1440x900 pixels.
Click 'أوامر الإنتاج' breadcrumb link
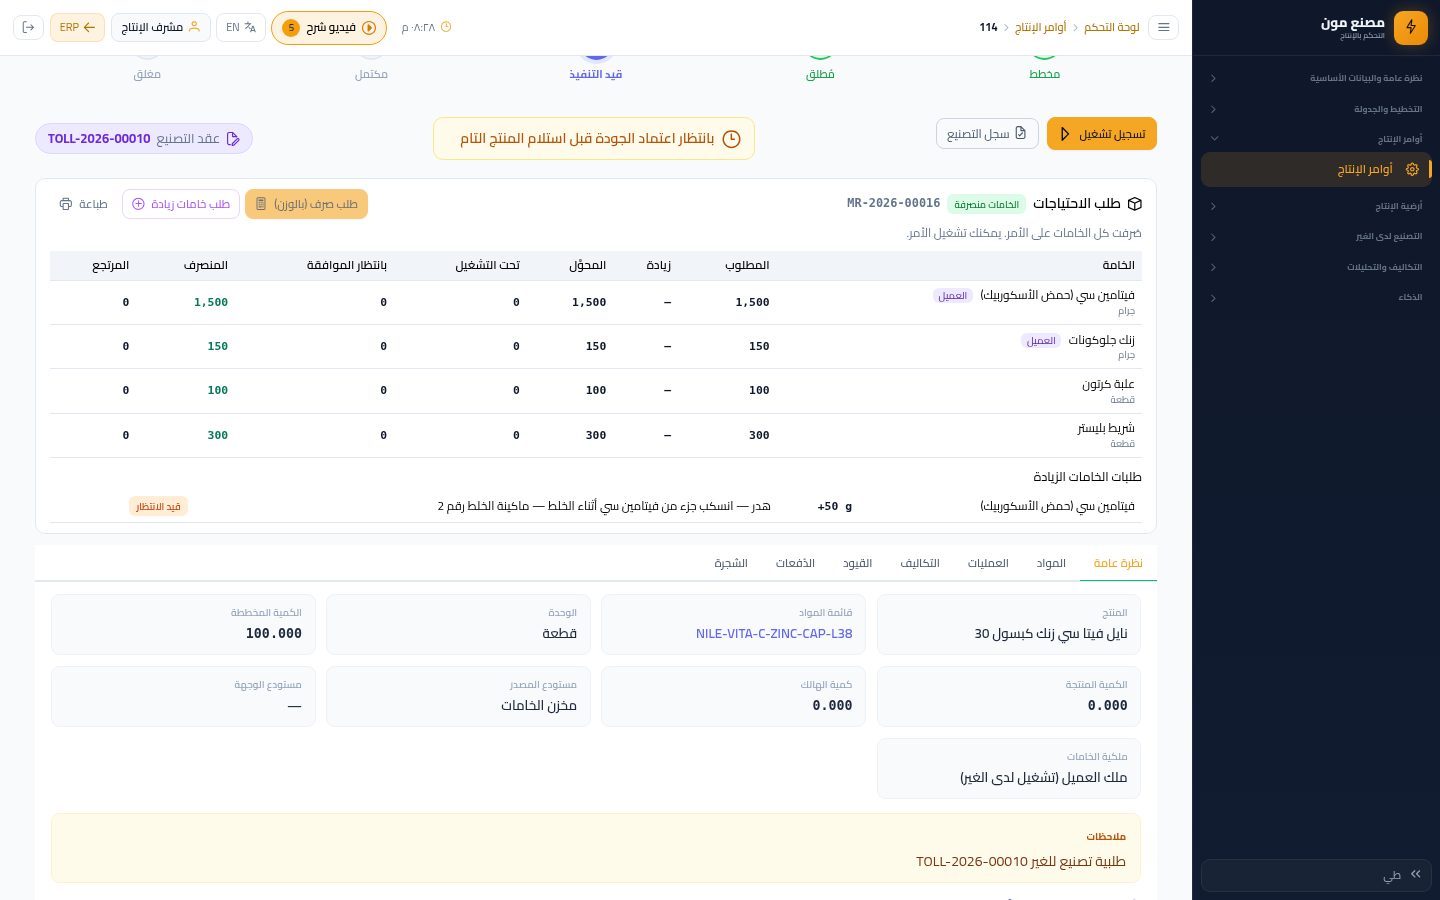pyautogui.click(x=1041, y=27)
